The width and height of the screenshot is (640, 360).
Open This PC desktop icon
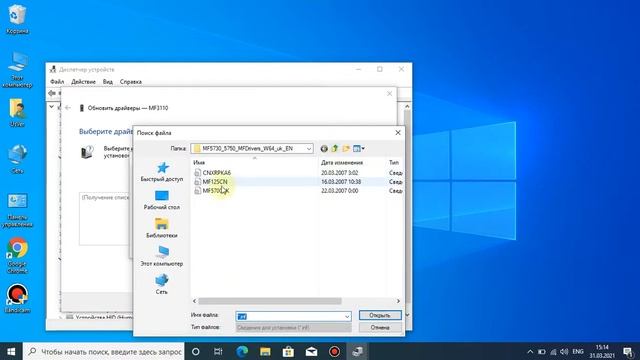[x=17, y=69]
